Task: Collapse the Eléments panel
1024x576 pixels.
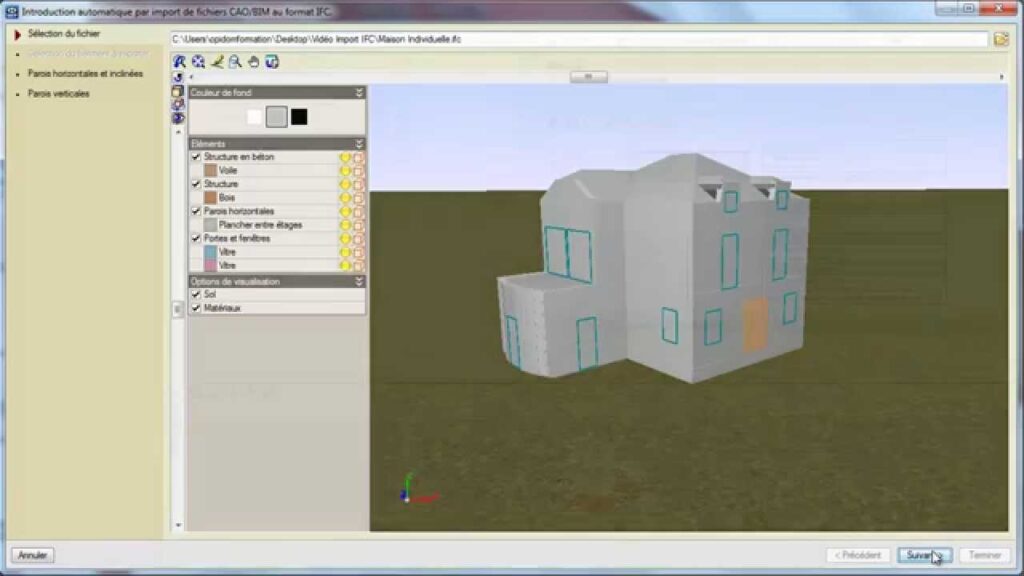Action: (x=359, y=144)
